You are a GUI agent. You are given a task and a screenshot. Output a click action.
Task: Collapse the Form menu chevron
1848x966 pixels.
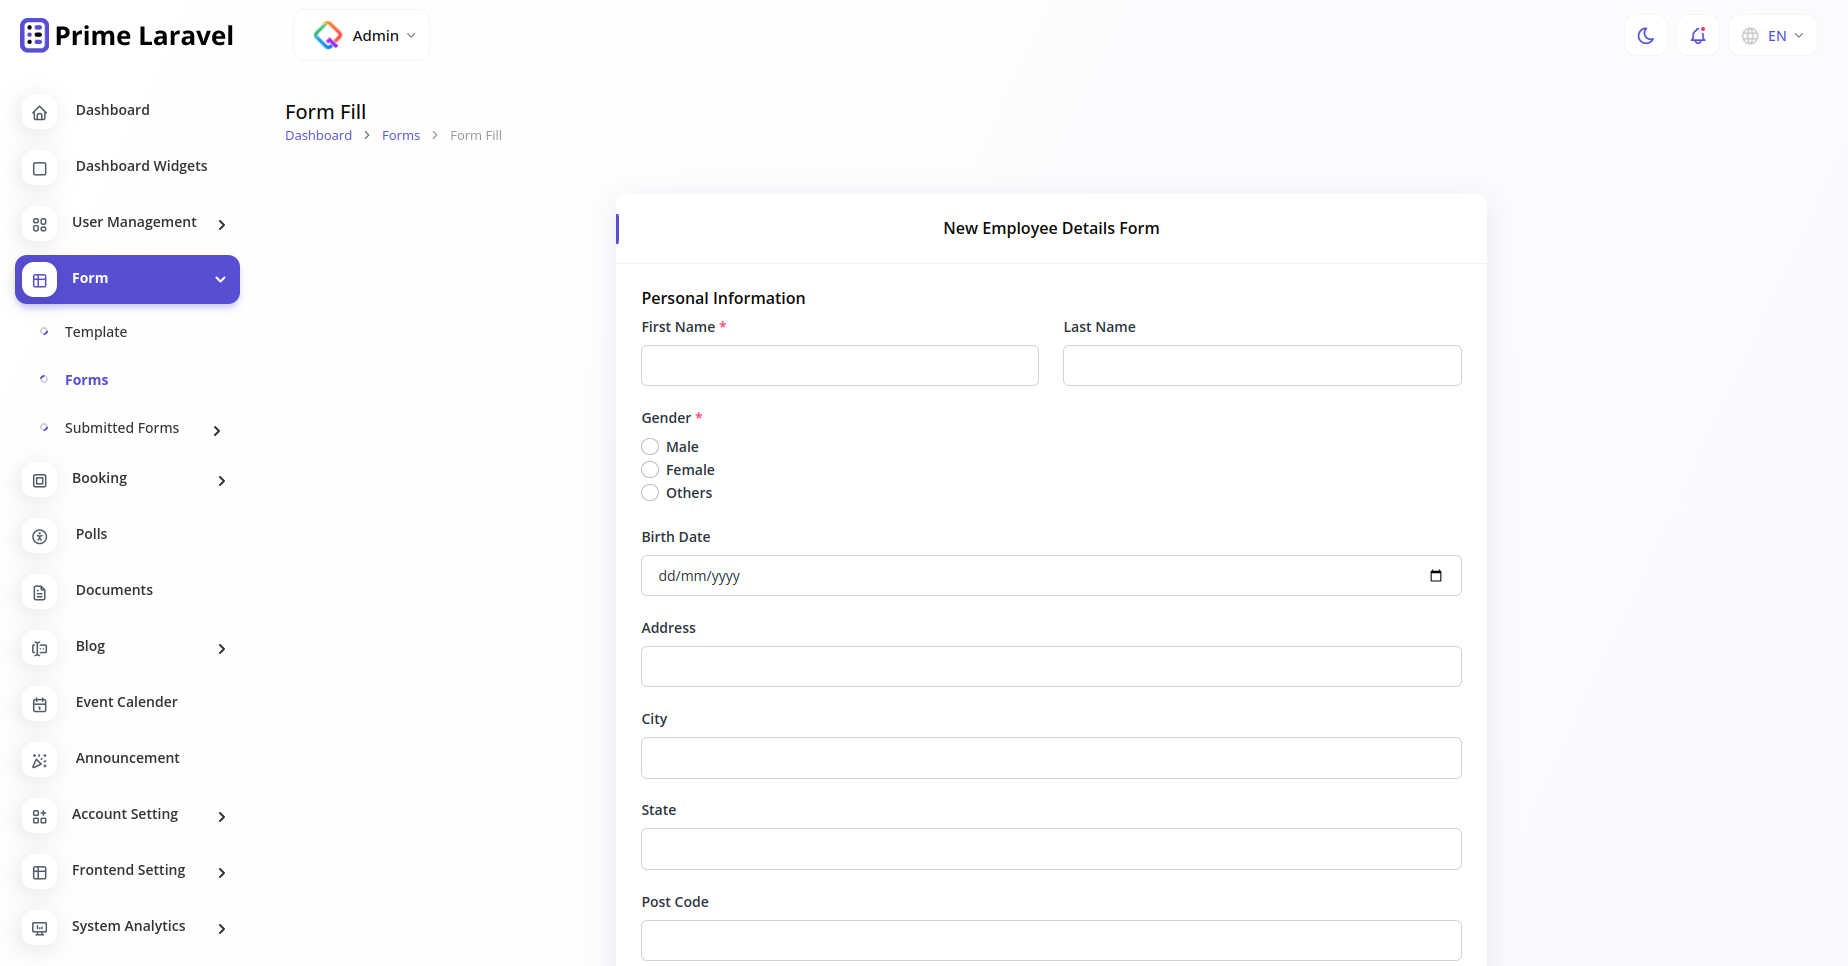click(x=220, y=279)
